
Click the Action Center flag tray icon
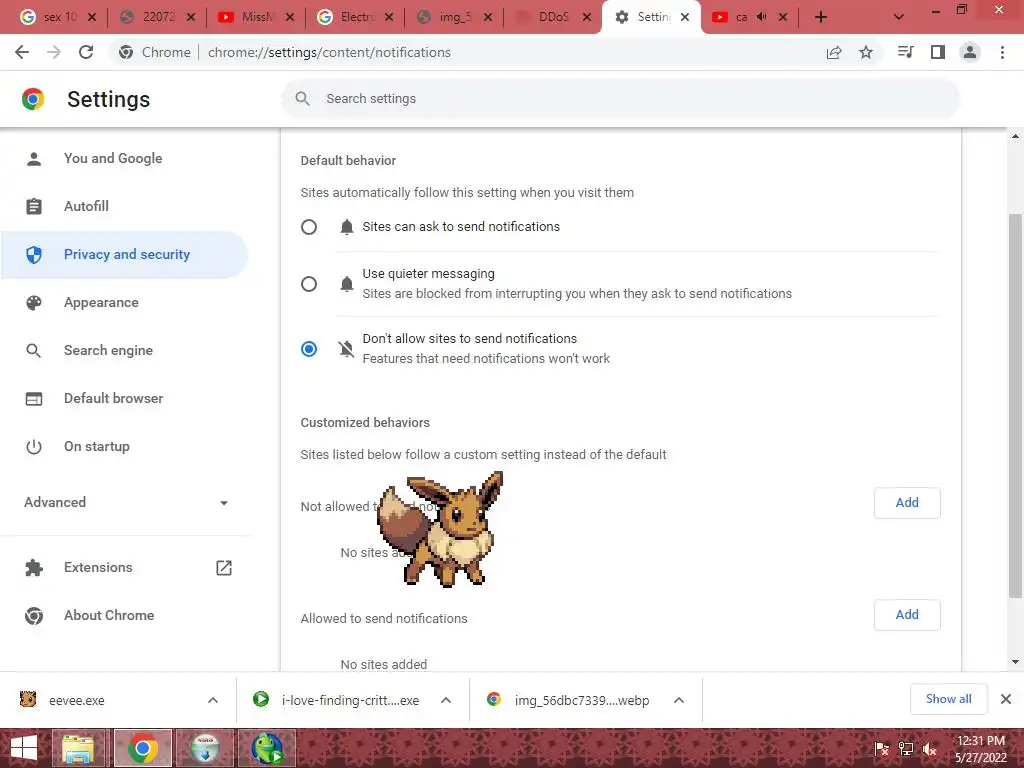[882, 749]
